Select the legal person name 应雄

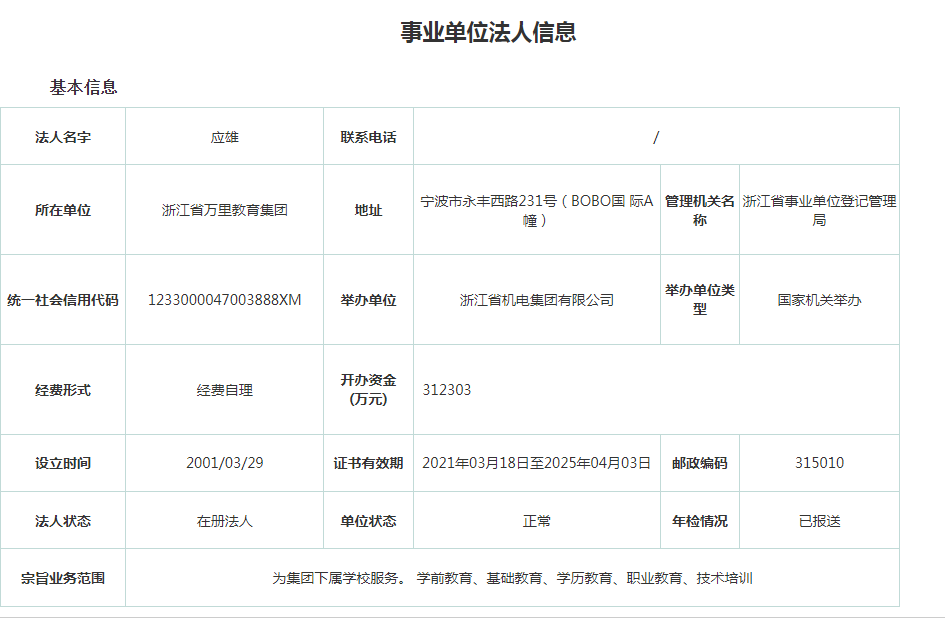(223, 135)
